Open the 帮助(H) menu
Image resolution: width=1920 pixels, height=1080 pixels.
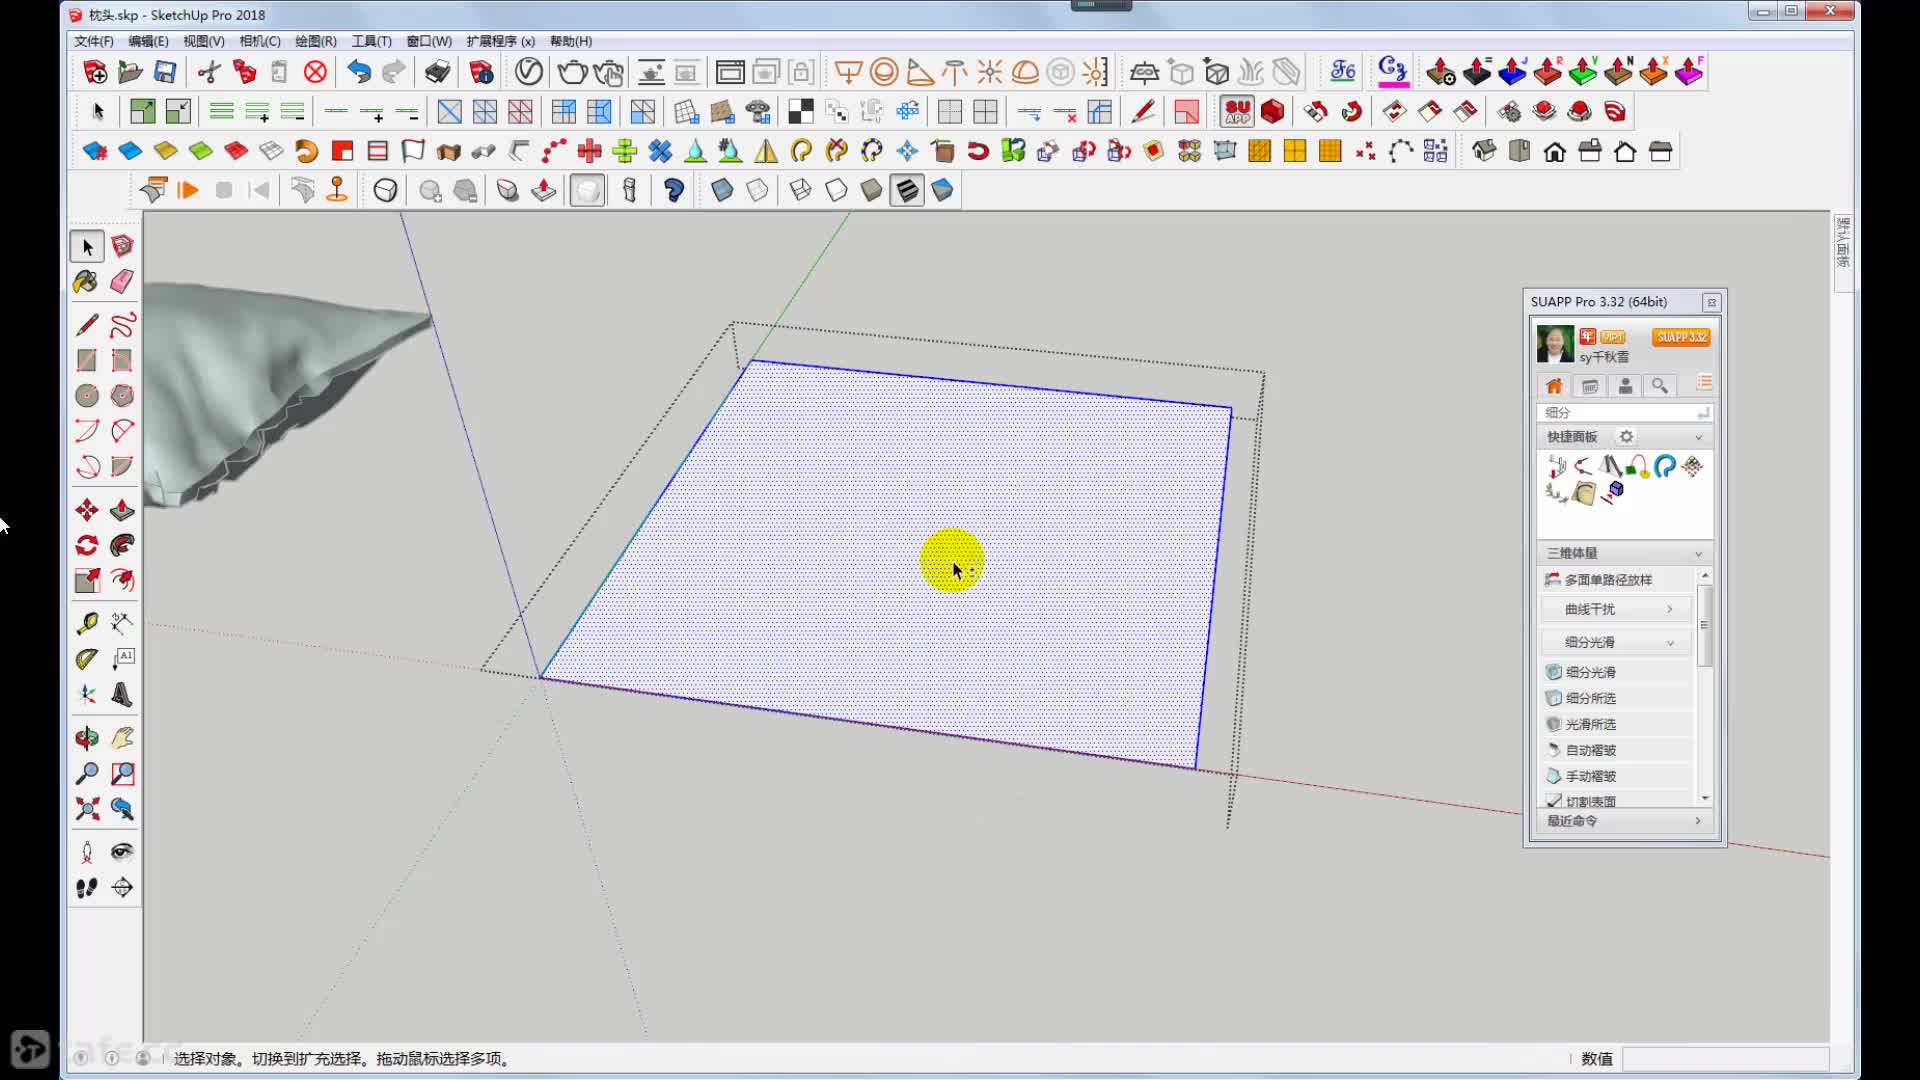[x=571, y=41]
